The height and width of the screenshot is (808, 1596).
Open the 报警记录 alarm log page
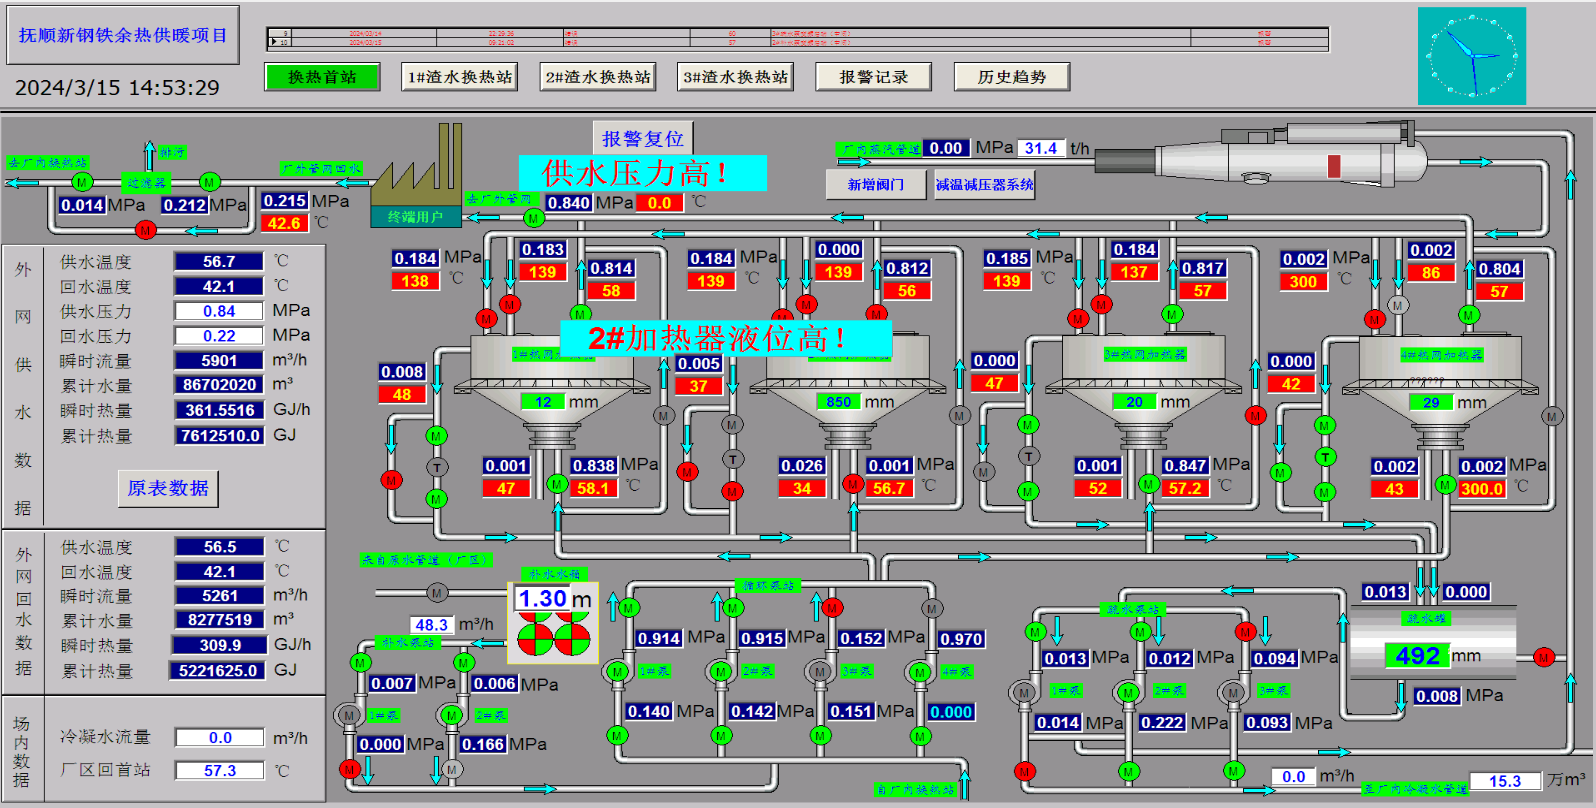tap(873, 77)
